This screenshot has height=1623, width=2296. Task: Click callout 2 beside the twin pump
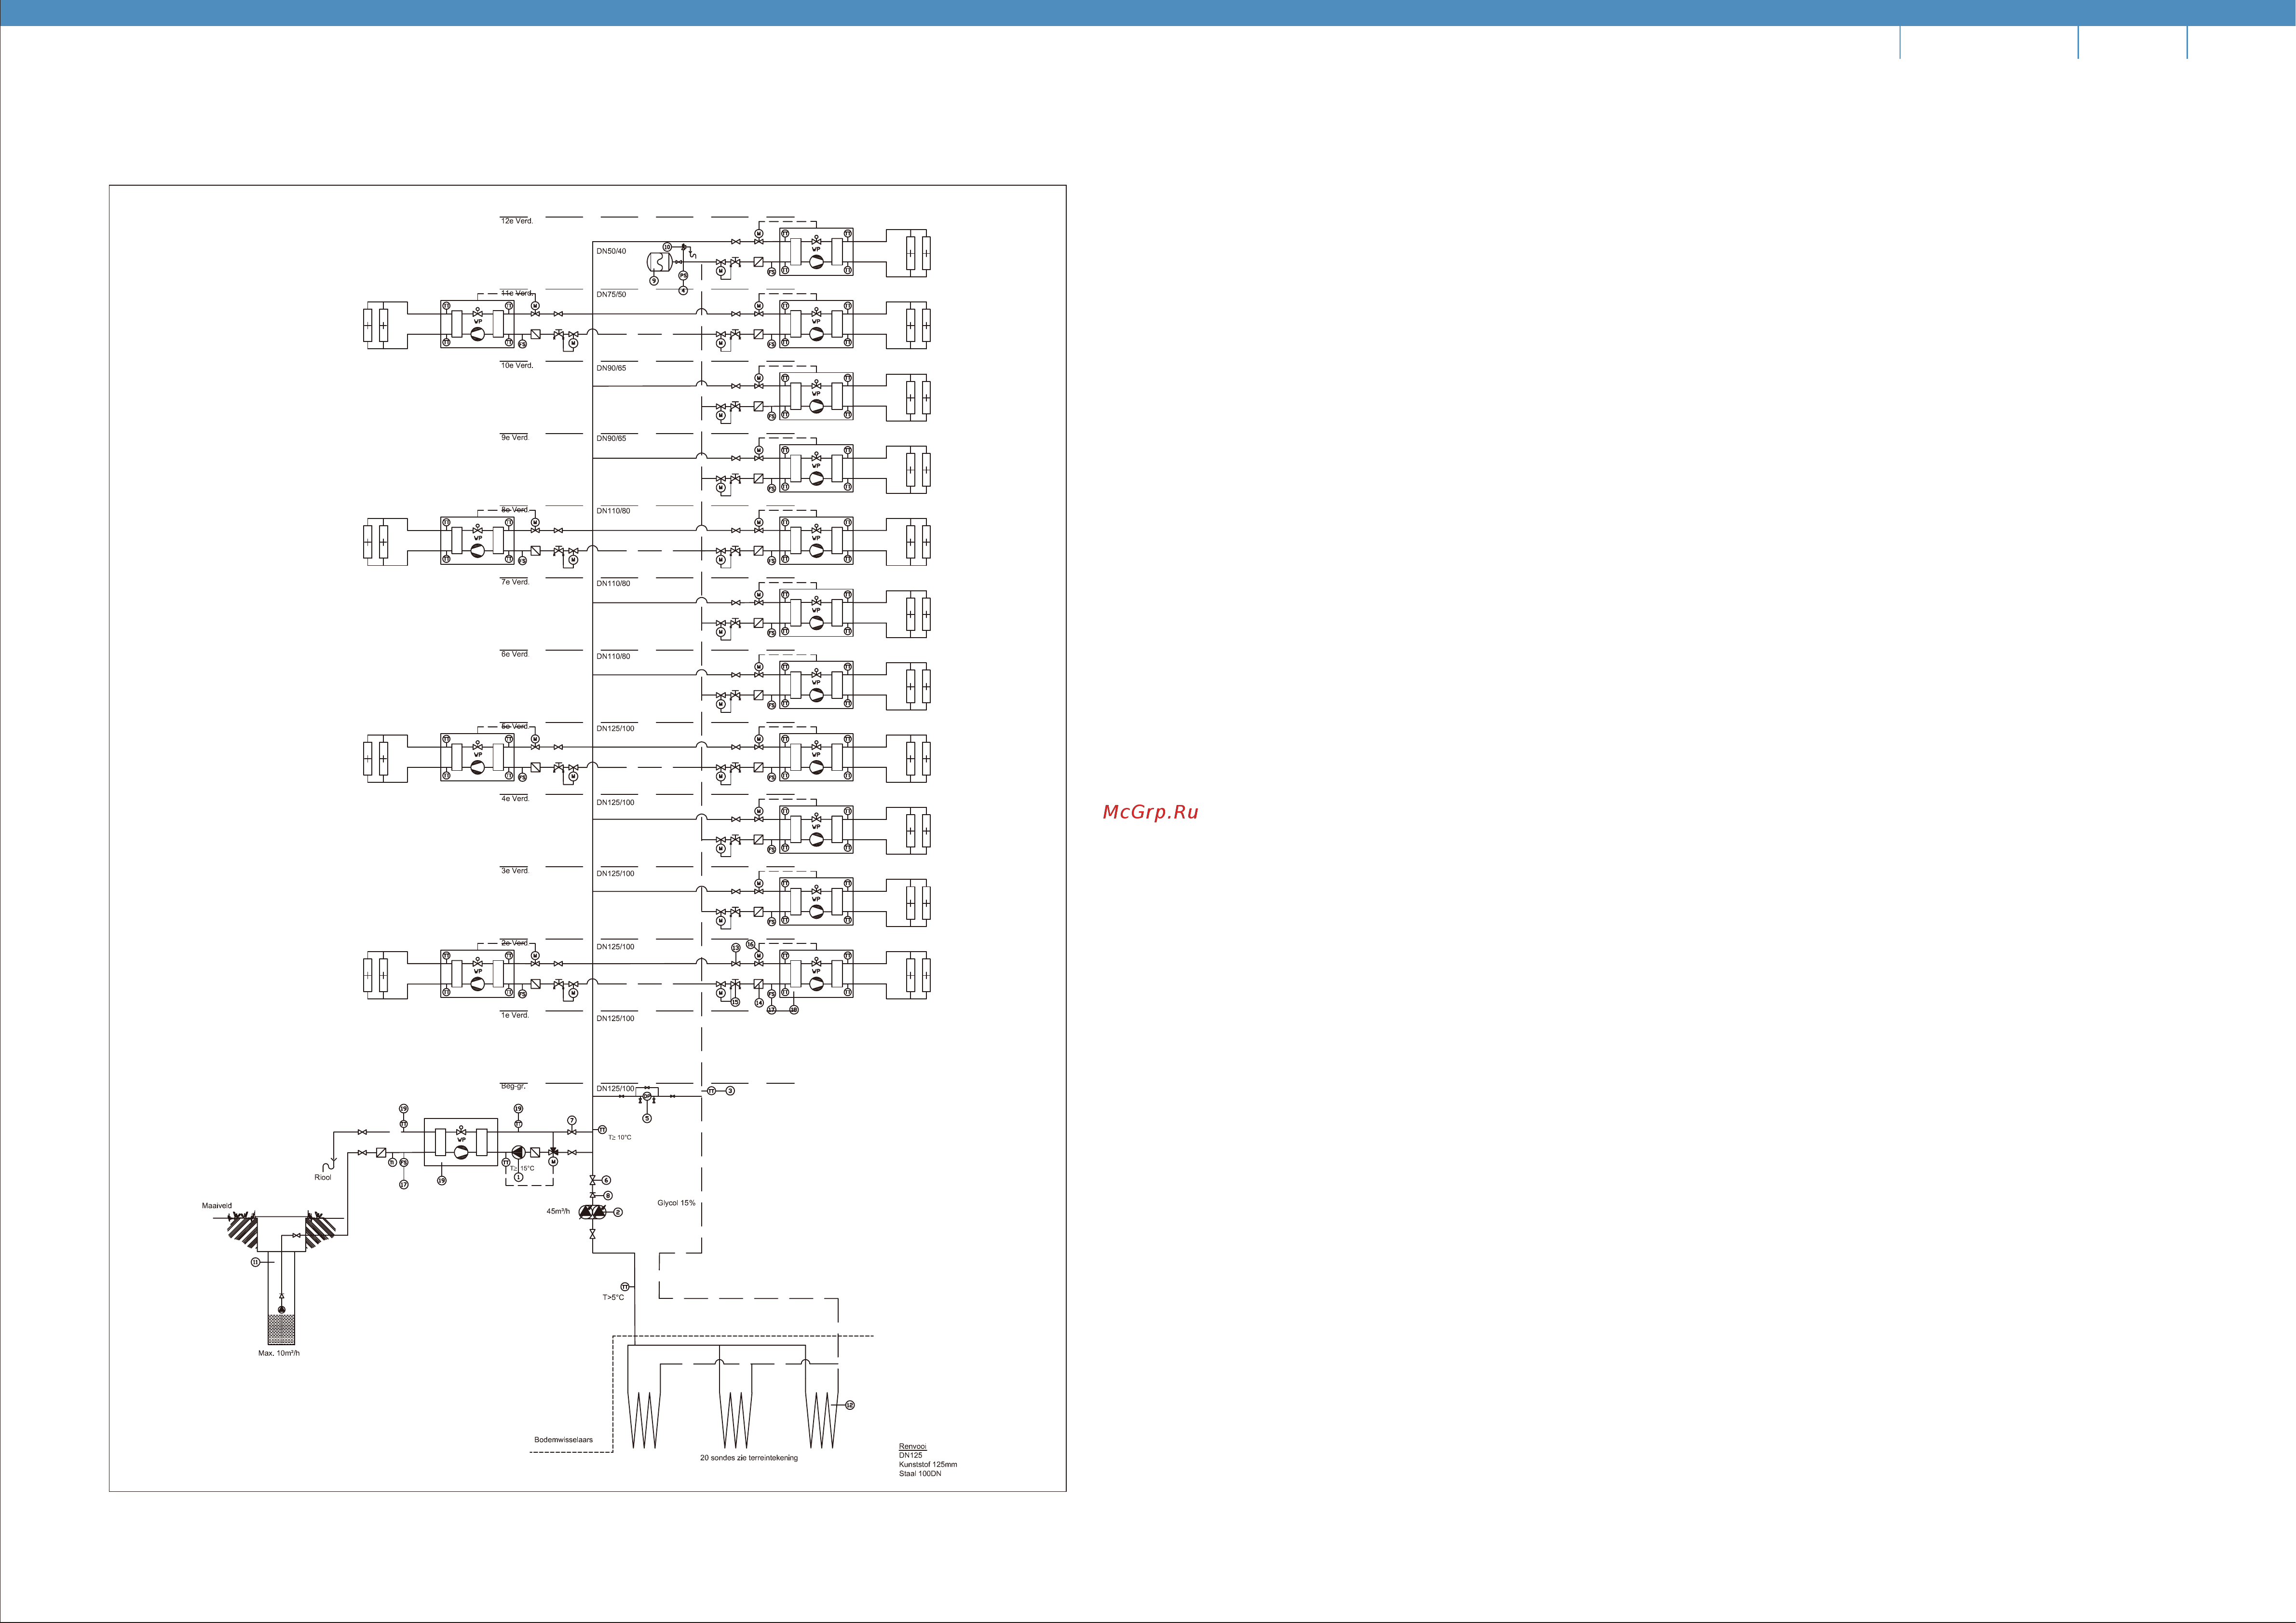(x=618, y=1212)
